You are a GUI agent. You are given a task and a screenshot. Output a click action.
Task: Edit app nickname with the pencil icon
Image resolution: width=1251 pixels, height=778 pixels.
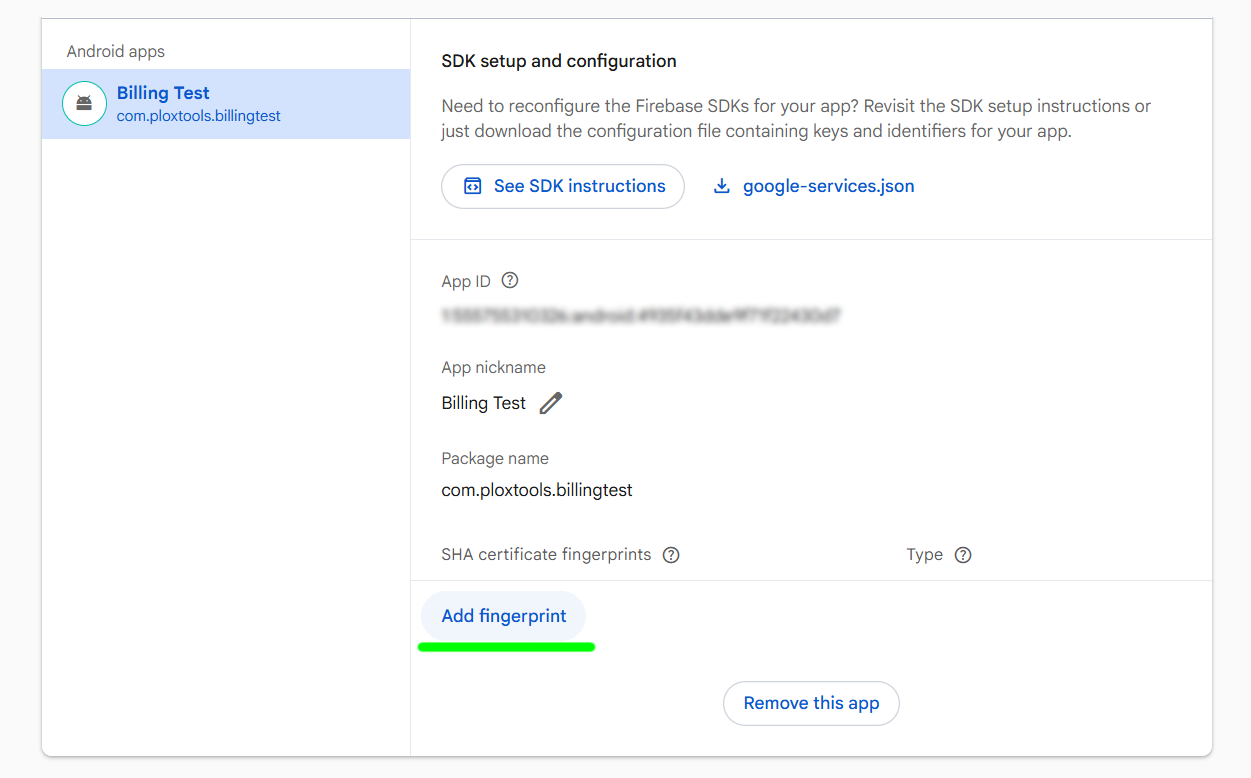pos(551,403)
